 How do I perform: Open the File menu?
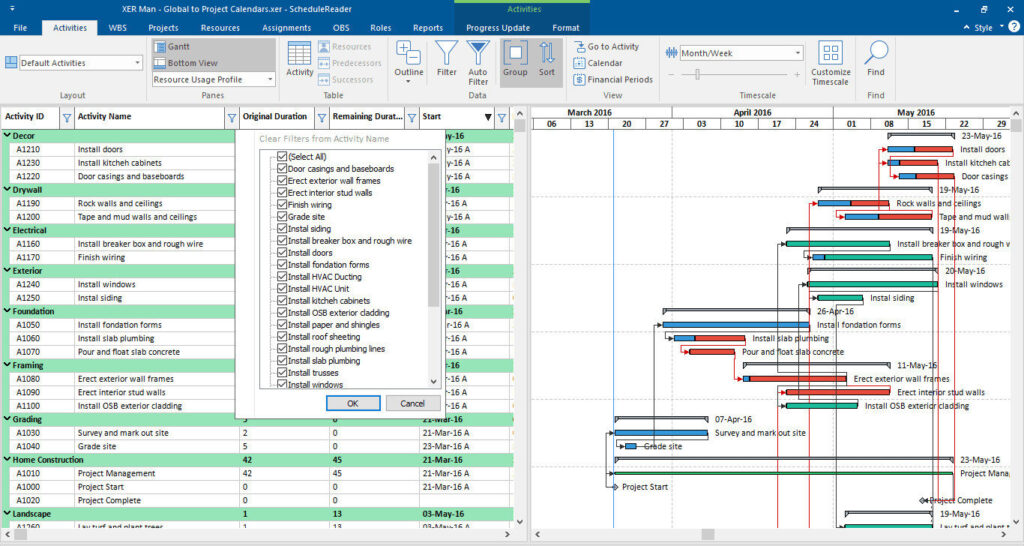click(x=20, y=27)
